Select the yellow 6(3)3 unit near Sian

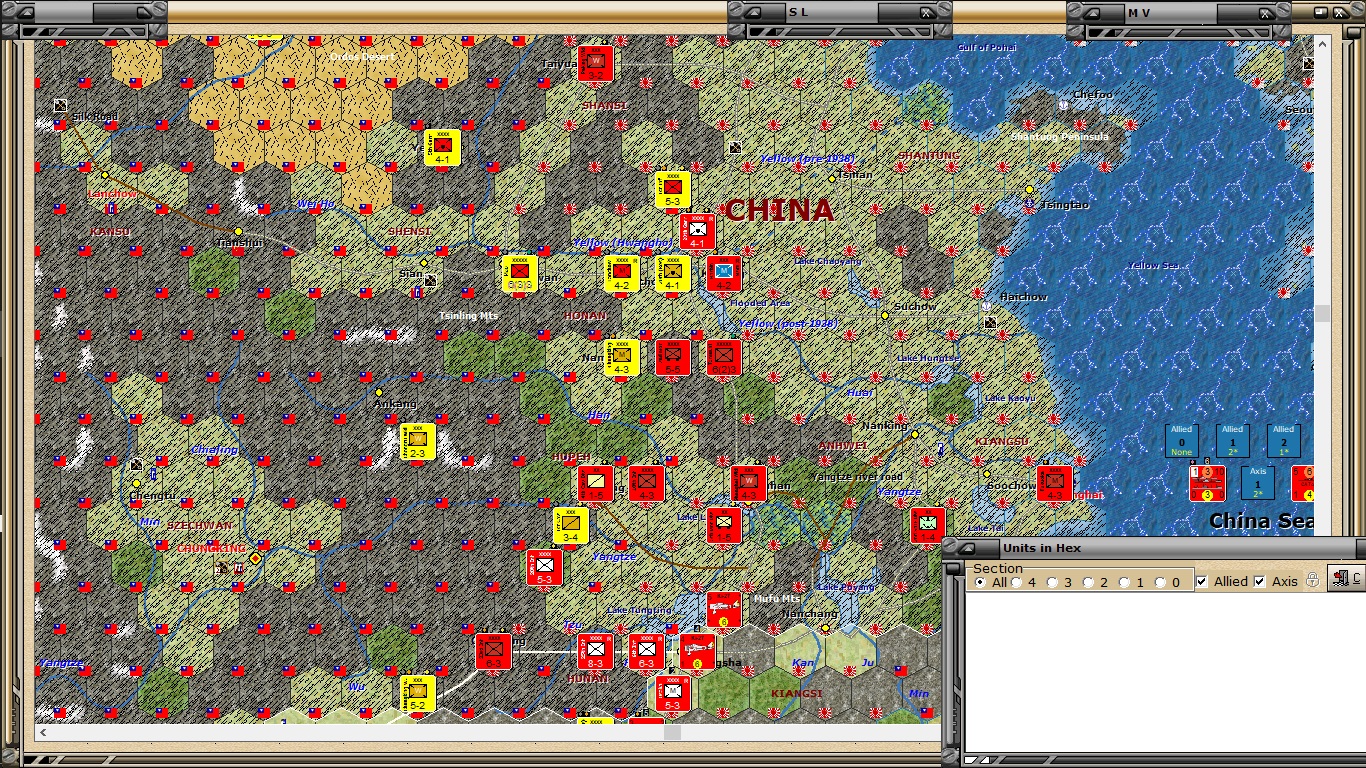click(520, 274)
